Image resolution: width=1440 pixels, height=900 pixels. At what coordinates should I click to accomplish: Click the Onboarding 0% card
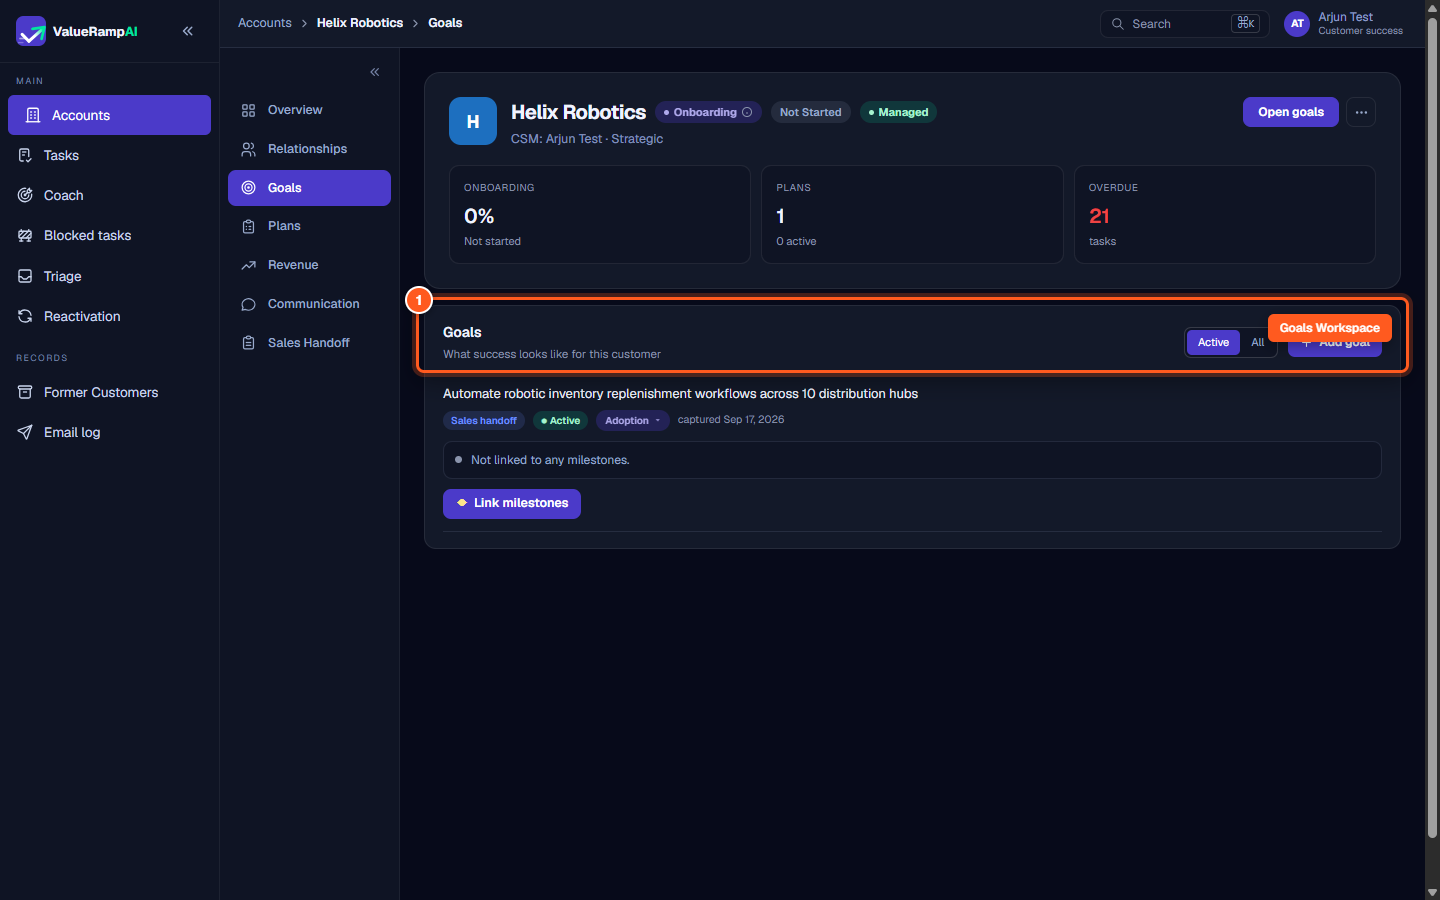[x=600, y=214]
